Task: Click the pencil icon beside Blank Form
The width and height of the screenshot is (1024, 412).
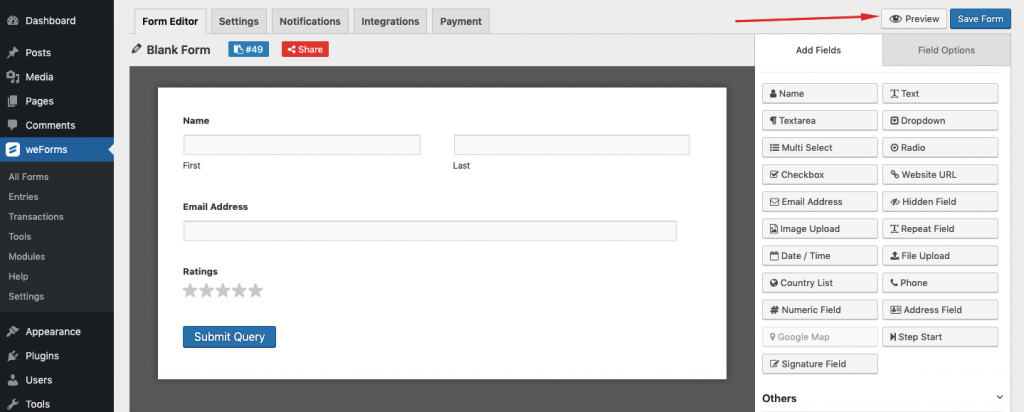Action: 136,49
